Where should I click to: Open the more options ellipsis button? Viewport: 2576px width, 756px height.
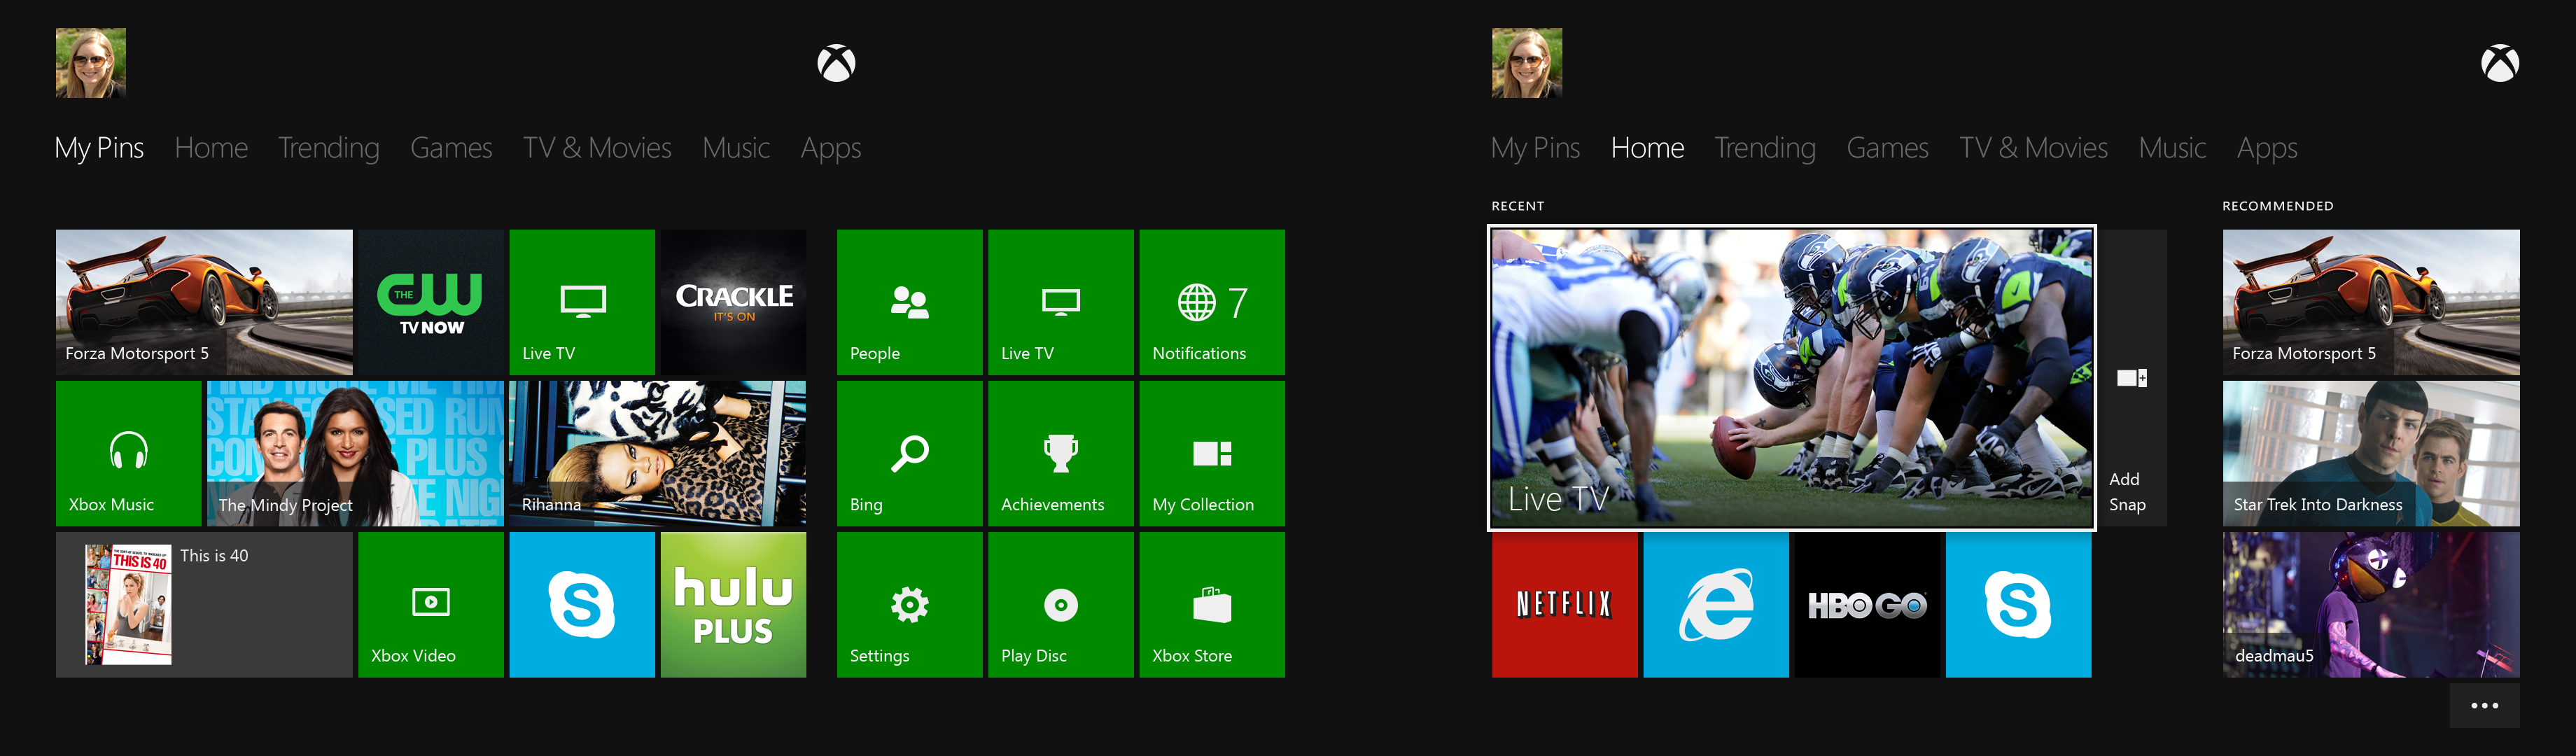2484,706
